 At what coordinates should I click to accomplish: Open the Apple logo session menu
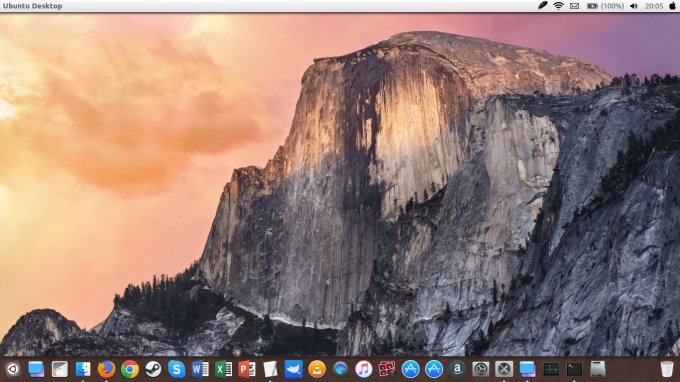pyautogui.click(x=672, y=6)
